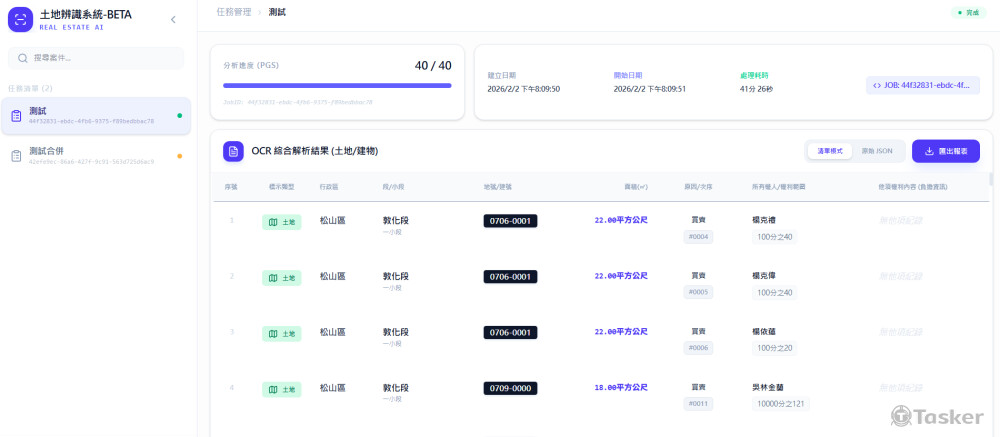Click the purple analysis progress bar
Screen dimensions: 1000x437
click(337, 86)
